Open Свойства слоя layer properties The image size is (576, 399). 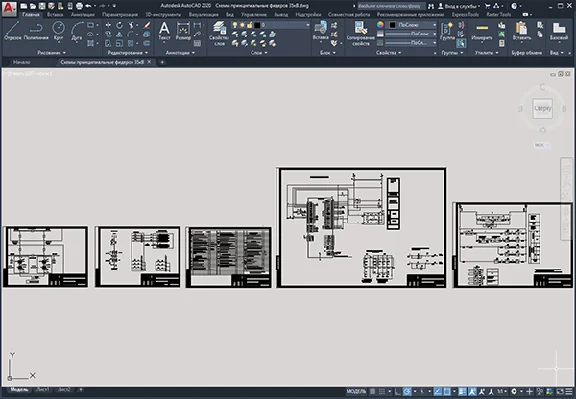click(x=219, y=33)
